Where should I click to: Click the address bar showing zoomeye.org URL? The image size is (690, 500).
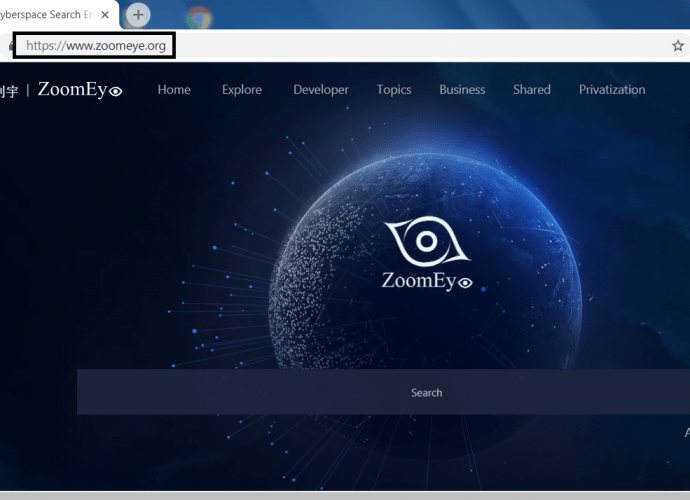(x=95, y=46)
